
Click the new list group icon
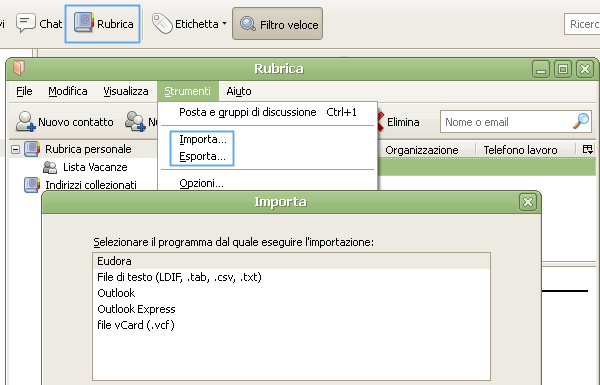click(135, 122)
